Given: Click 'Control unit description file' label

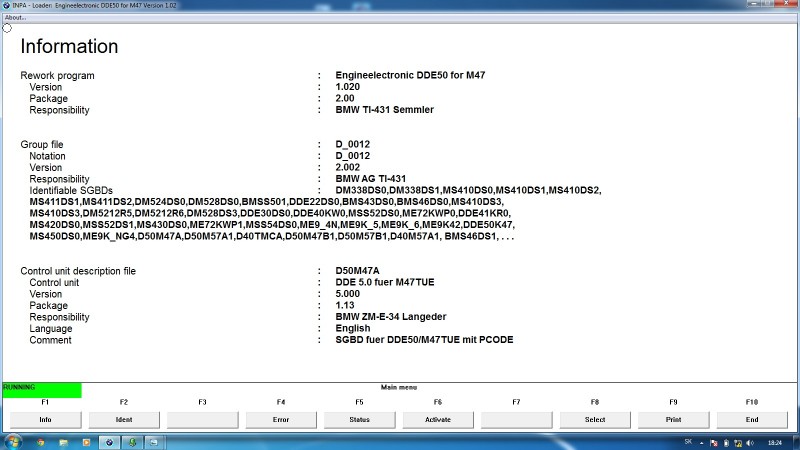Looking at the screenshot, I should pos(78,271).
